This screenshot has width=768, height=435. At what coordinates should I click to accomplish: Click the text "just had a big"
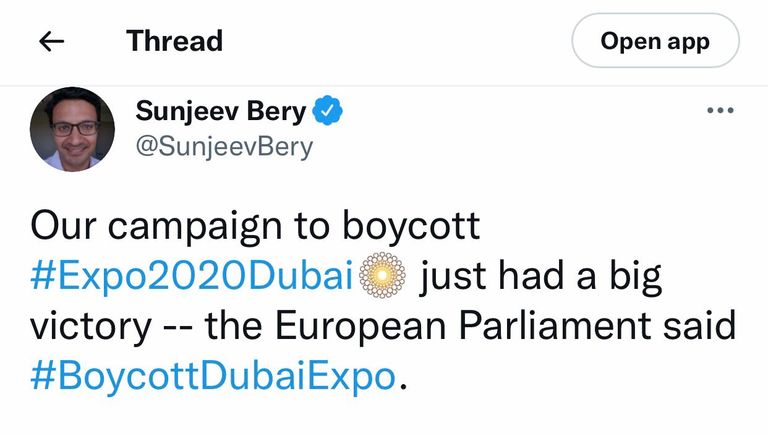[x=540, y=277]
